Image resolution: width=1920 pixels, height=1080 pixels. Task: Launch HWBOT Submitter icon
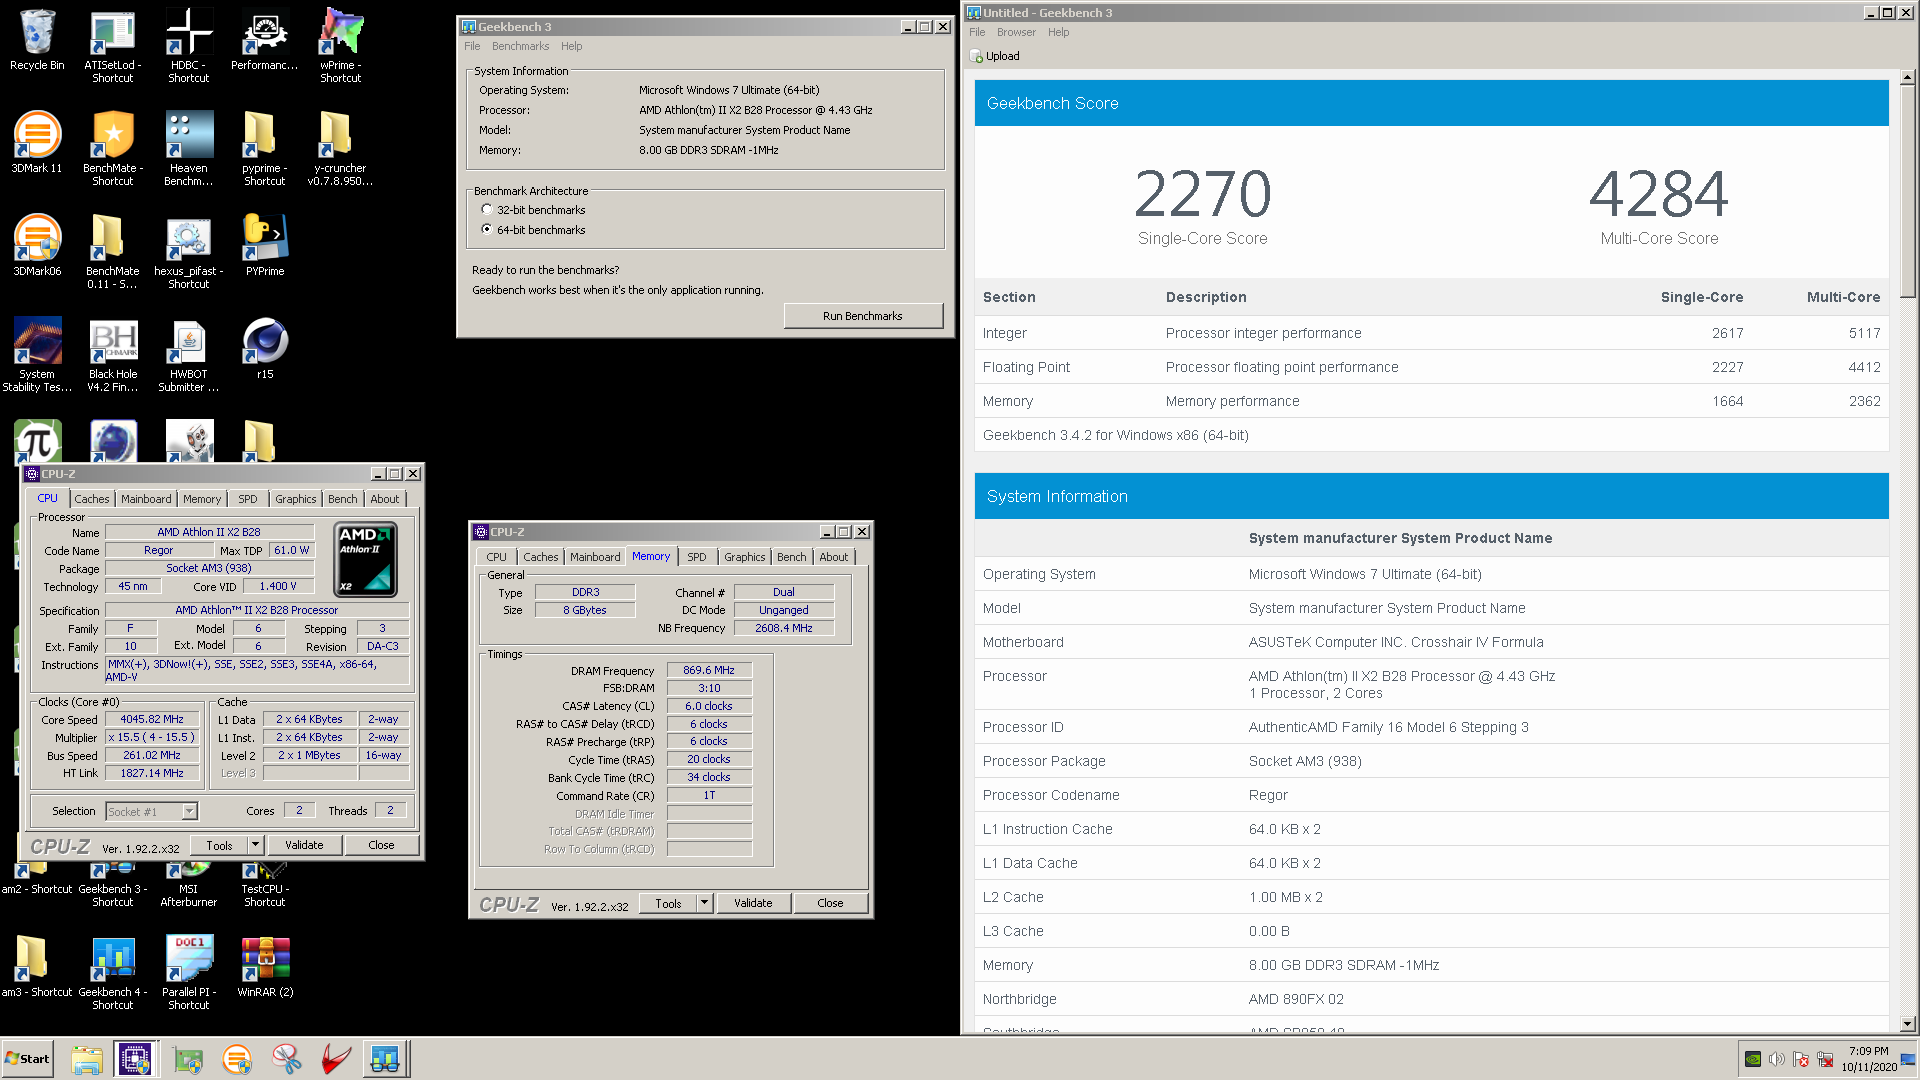tap(188, 354)
